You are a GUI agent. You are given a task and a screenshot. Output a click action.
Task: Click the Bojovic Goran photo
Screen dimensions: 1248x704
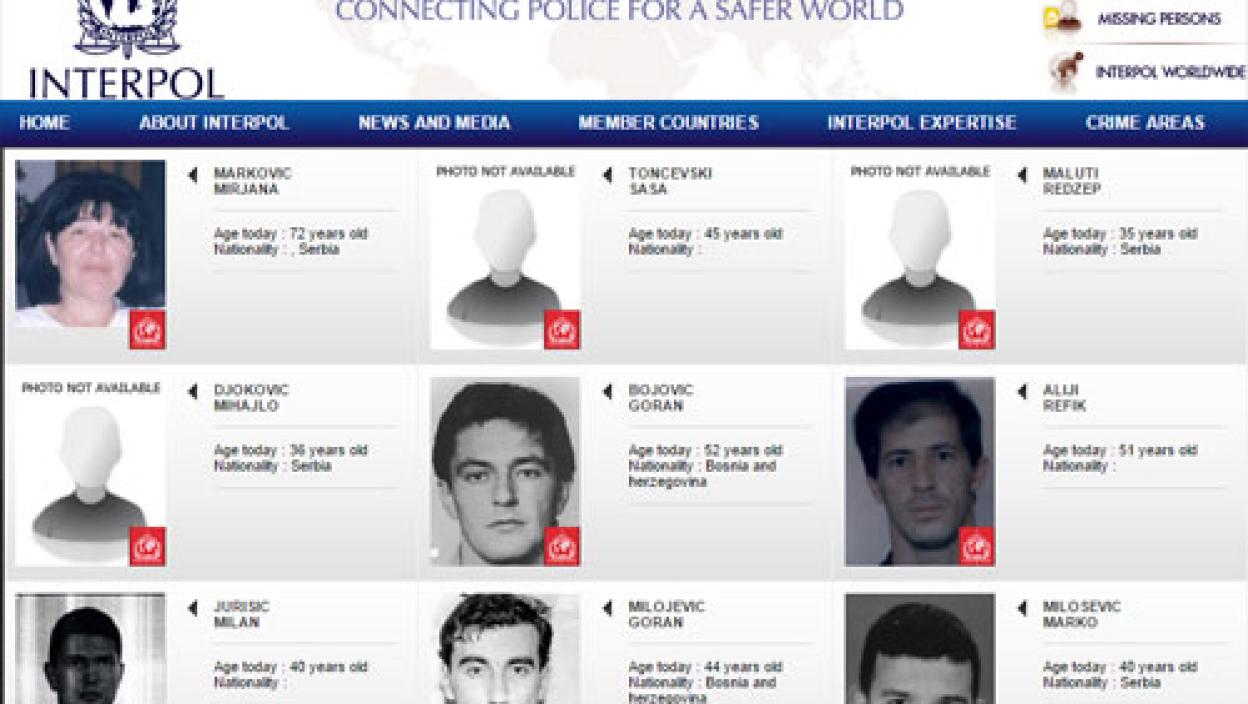click(x=505, y=472)
